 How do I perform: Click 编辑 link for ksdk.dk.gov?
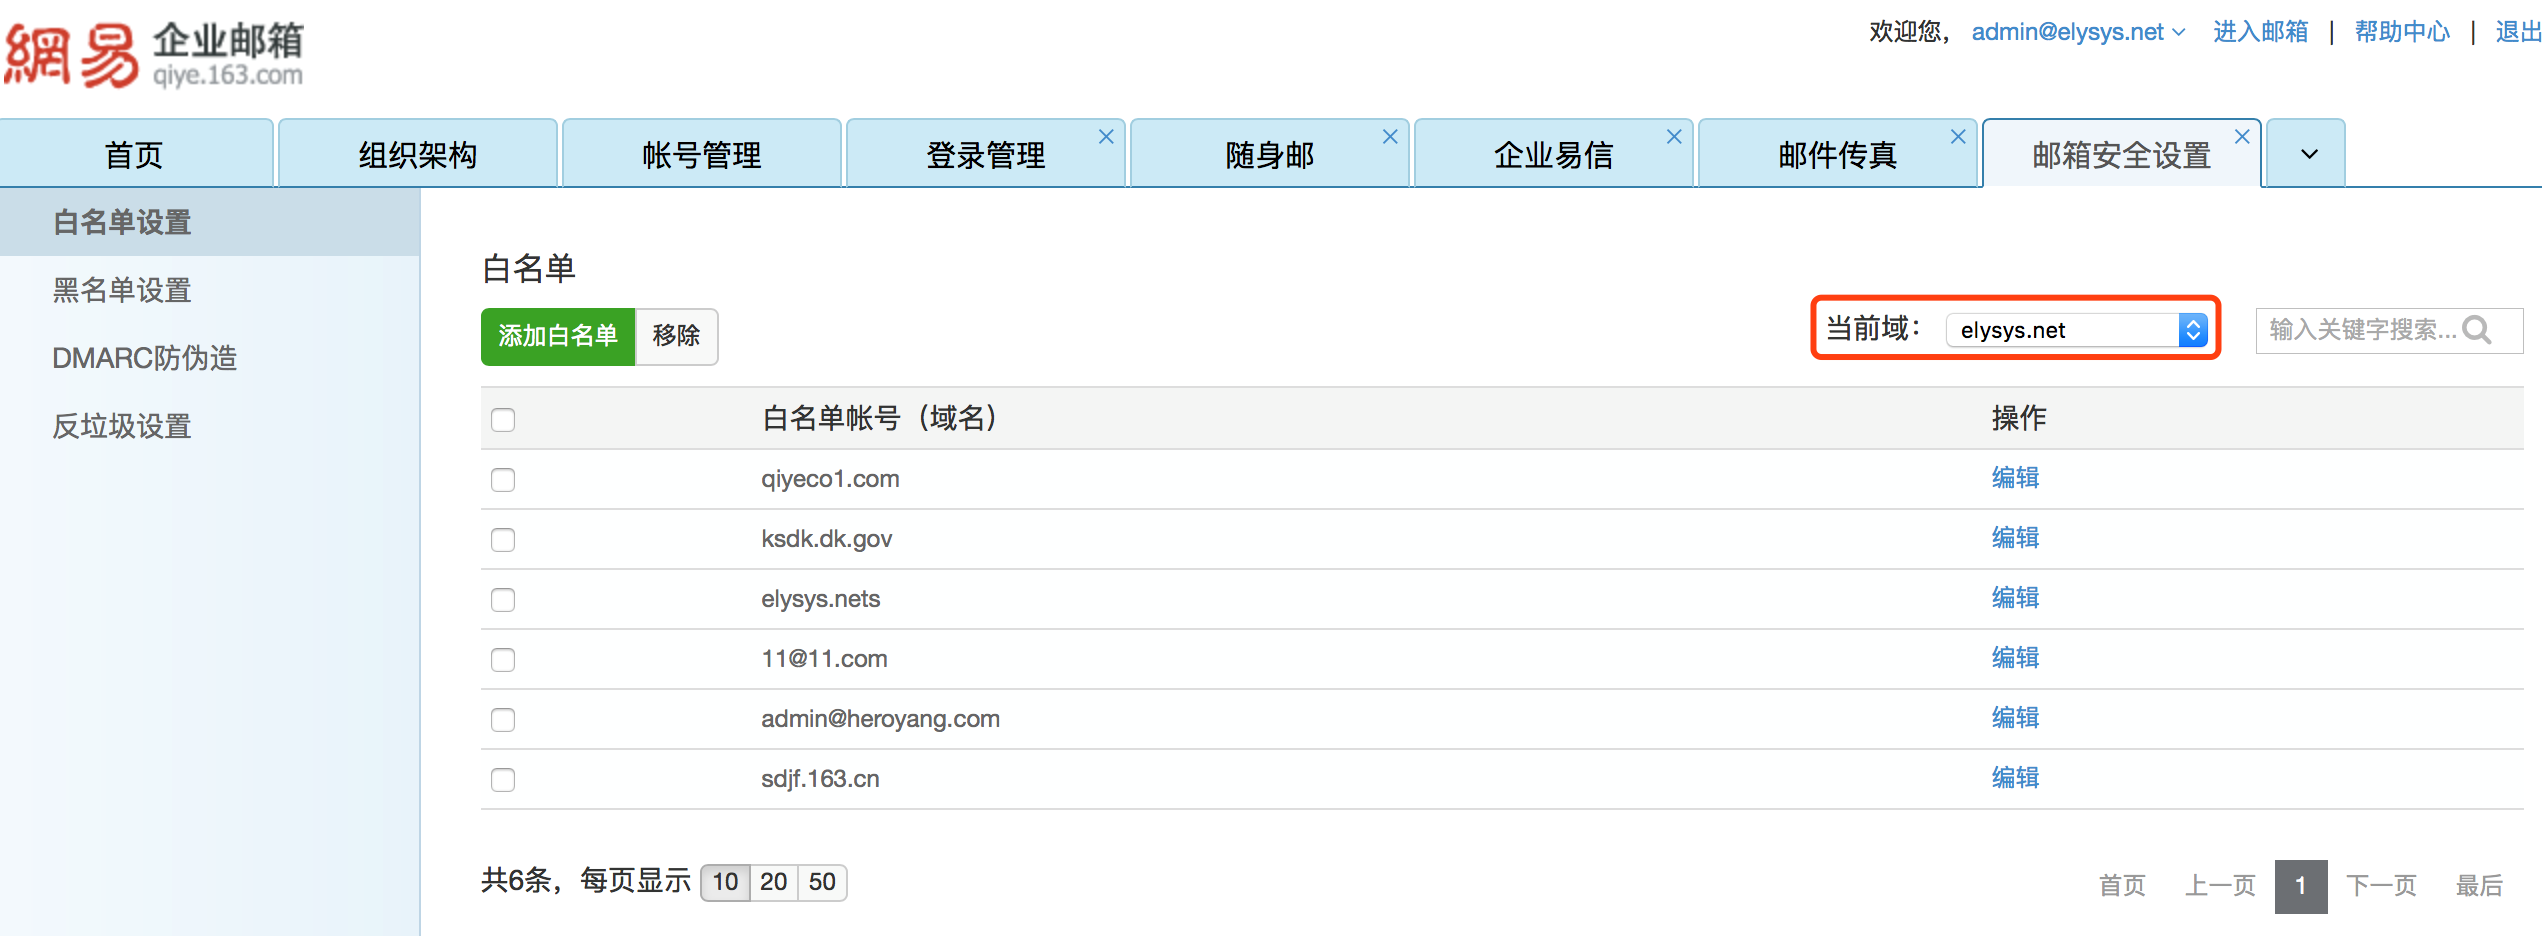2015,538
